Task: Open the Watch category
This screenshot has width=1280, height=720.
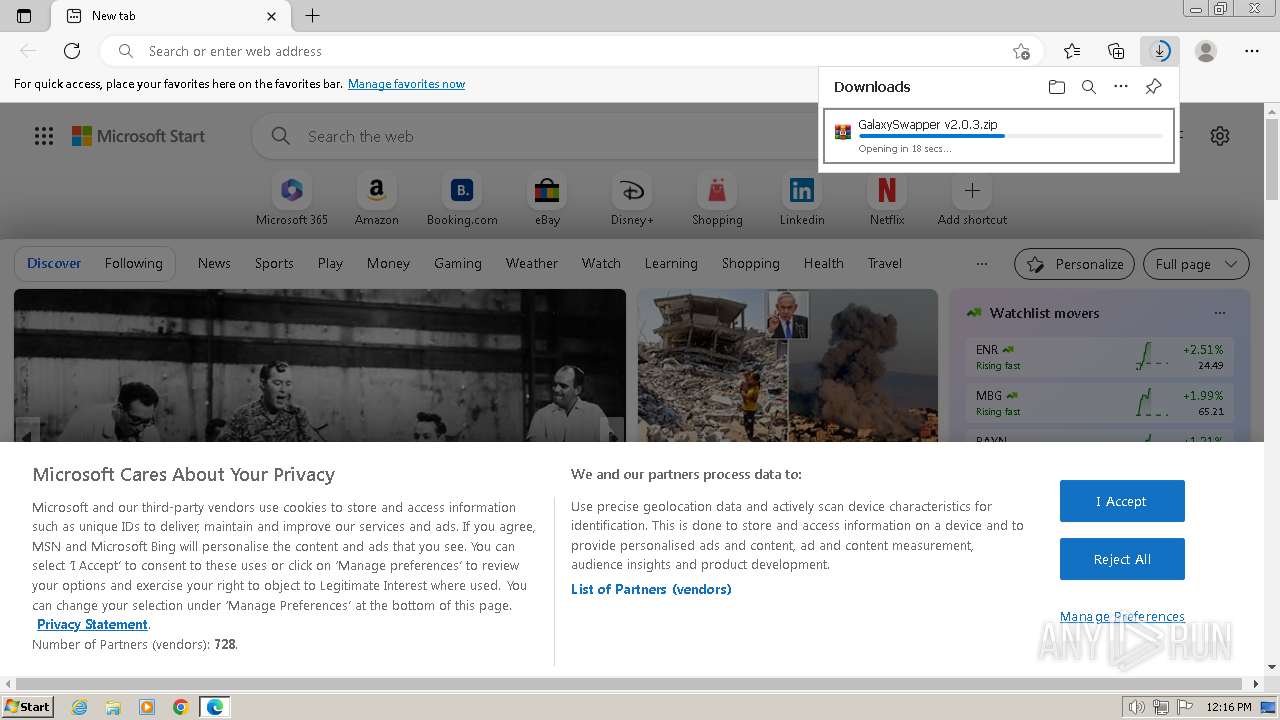Action: 601,263
